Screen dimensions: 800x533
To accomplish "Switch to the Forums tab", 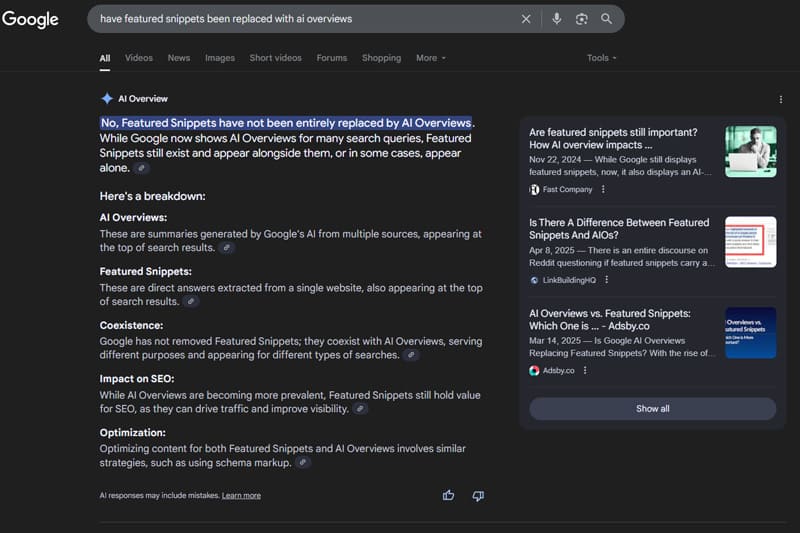I will point(332,58).
